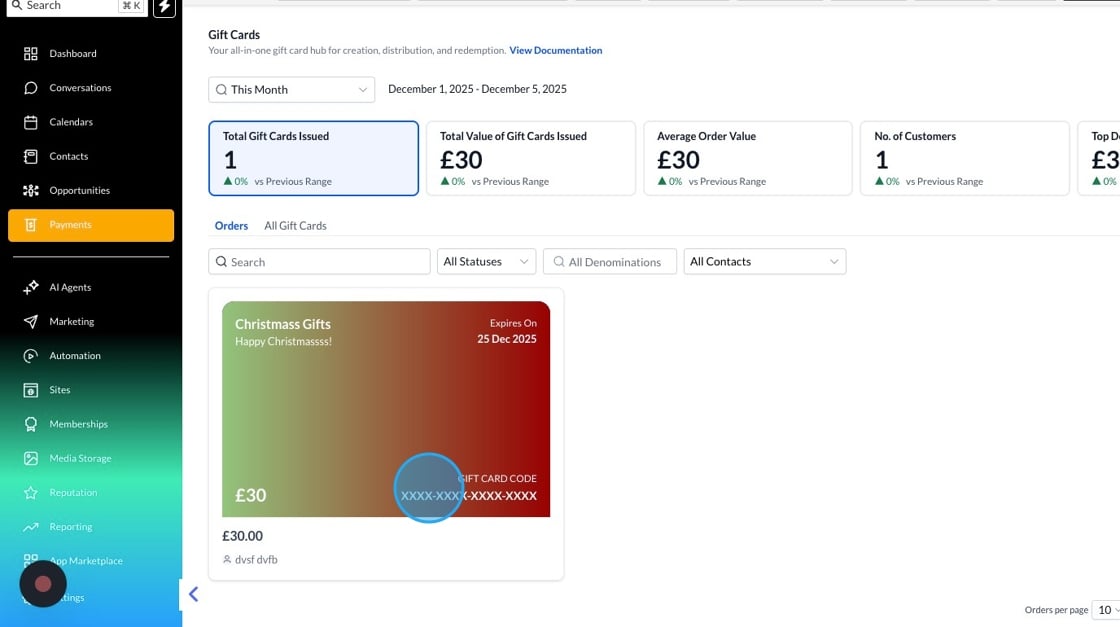Open Conversations chat bubble icon
The height and width of the screenshot is (627, 1120).
31,88
